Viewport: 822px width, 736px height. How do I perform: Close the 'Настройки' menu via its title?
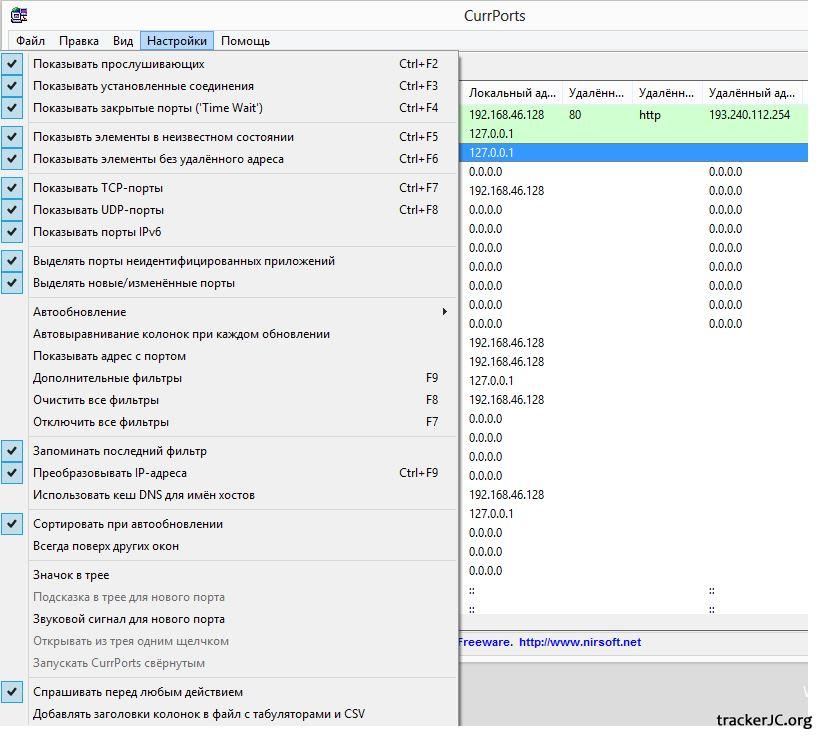(177, 41)
